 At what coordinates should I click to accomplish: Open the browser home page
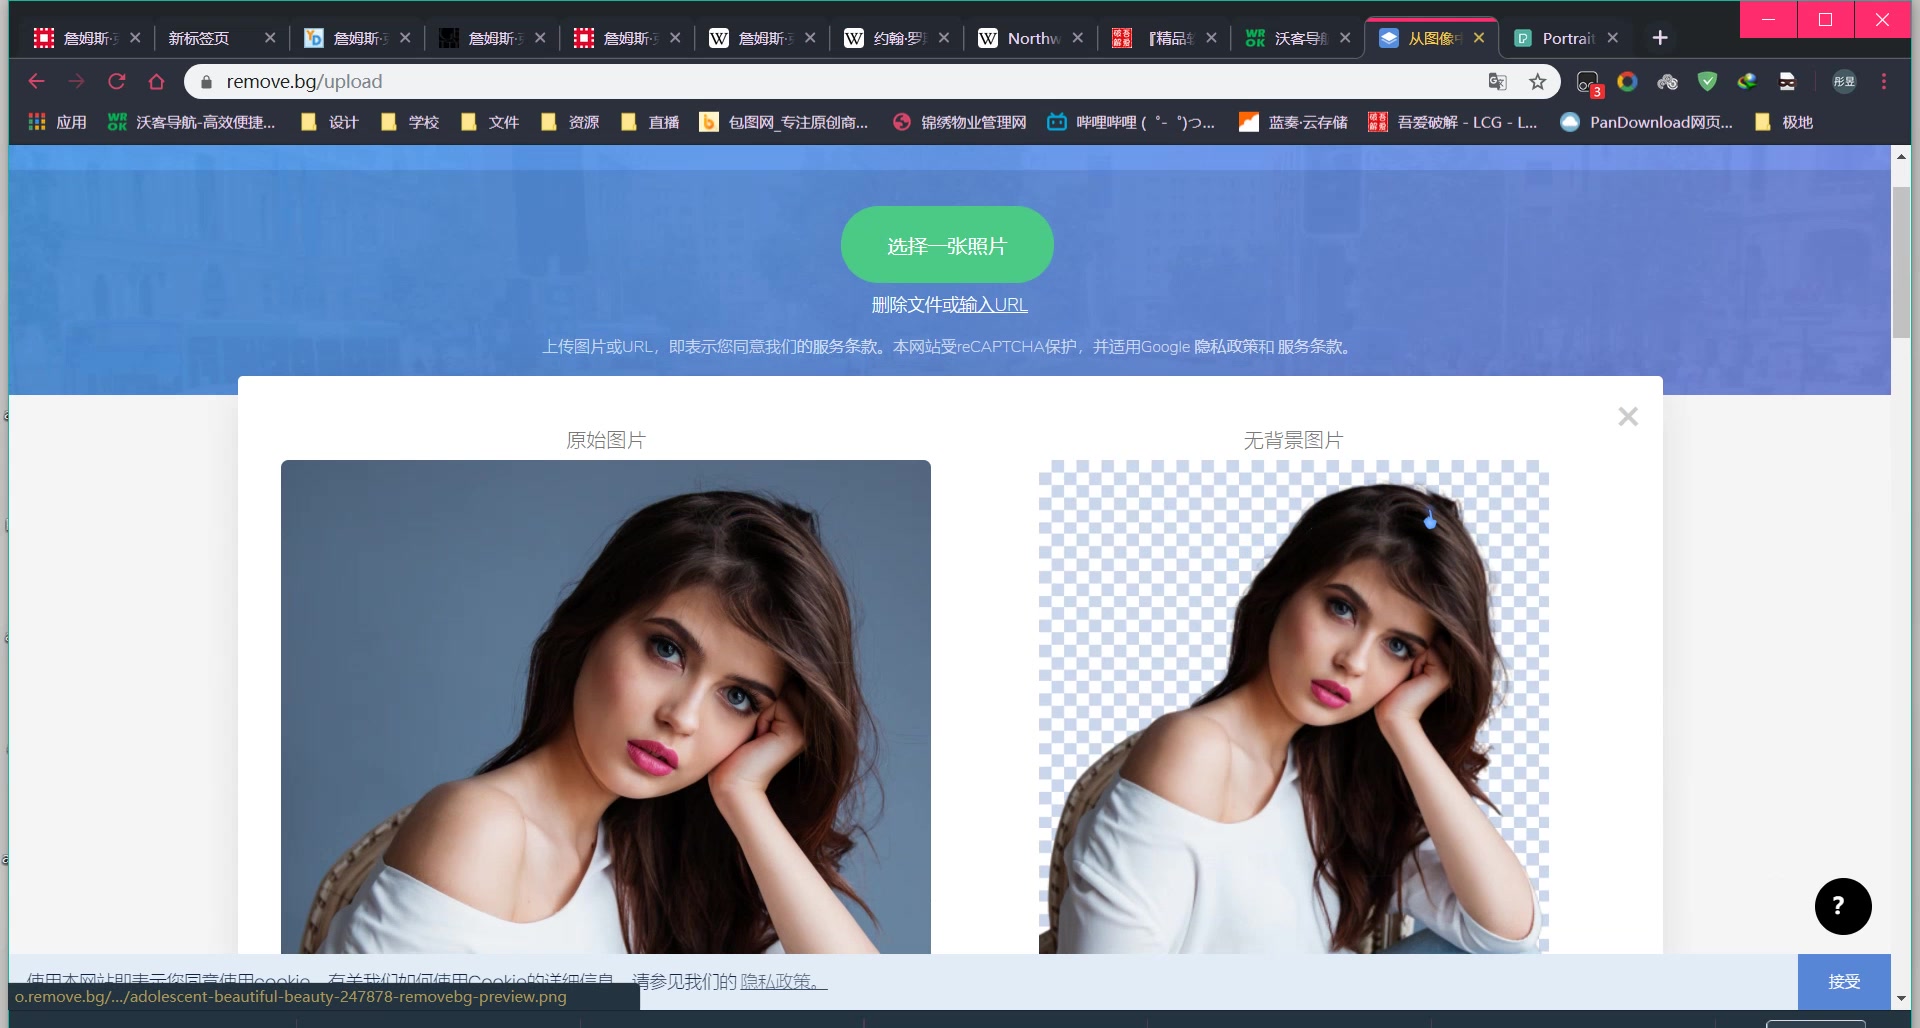click(156, 81)
